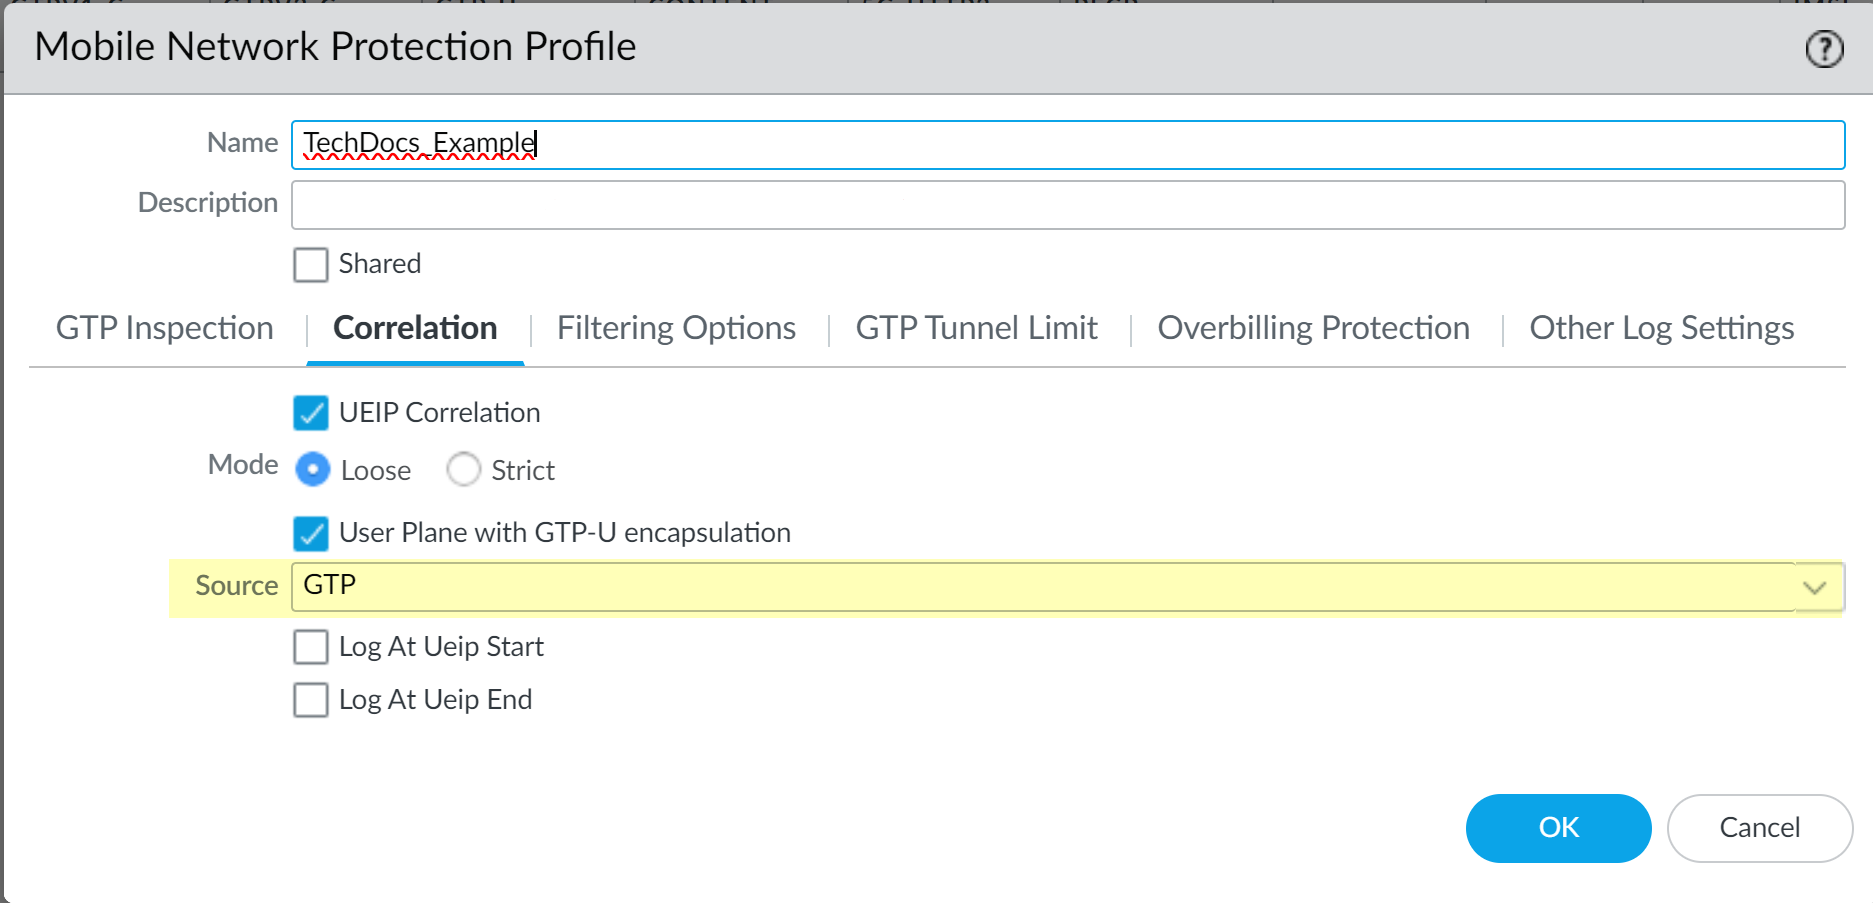
Task: Open the help question mark icon
Action: 1824,48
